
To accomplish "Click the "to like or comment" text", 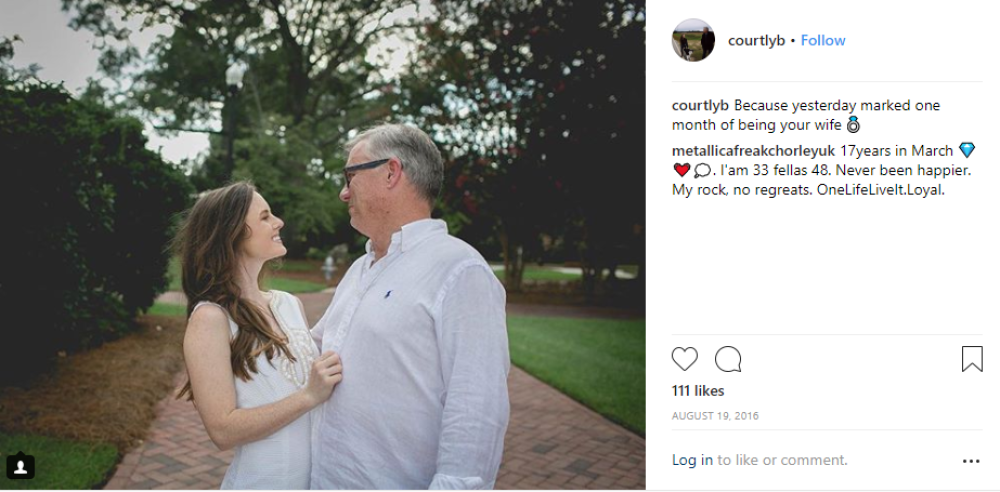I will [x=782, y=460].
